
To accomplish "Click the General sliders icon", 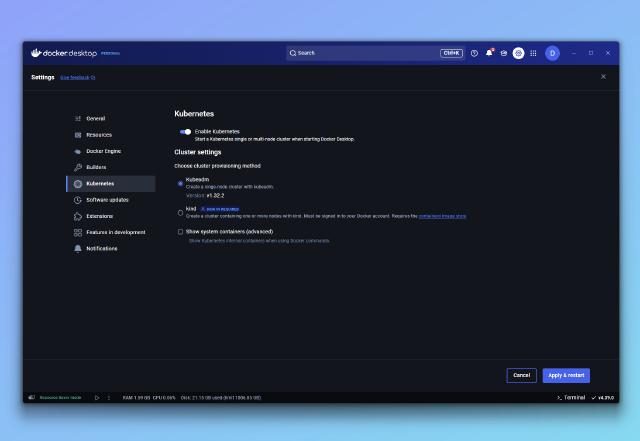I will (78, 118).
